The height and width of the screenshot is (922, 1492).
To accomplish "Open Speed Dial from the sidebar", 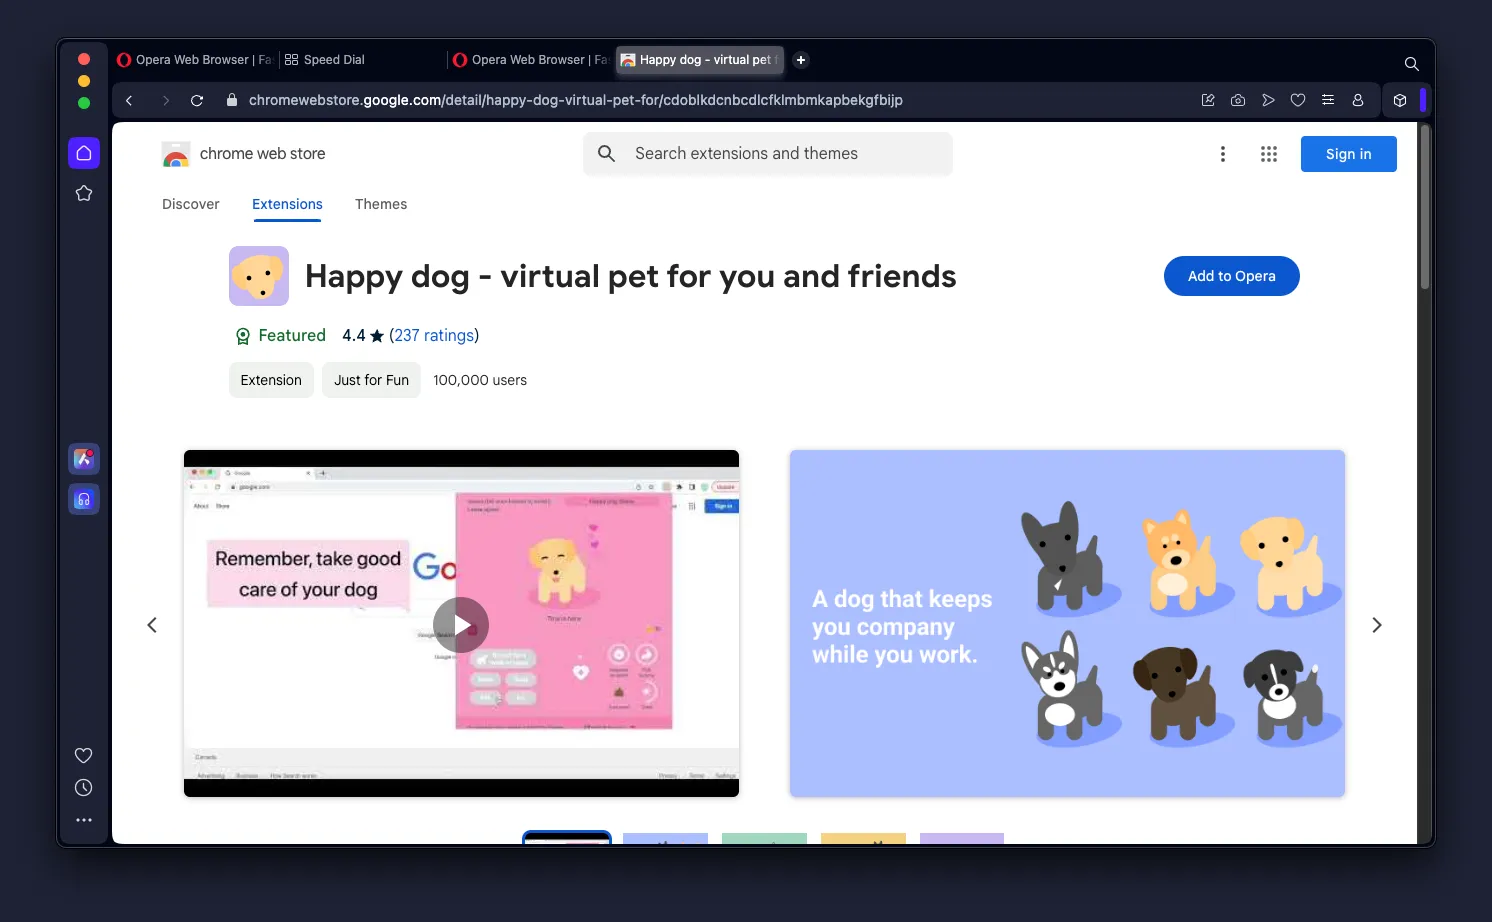I will (x=84, y=153).
